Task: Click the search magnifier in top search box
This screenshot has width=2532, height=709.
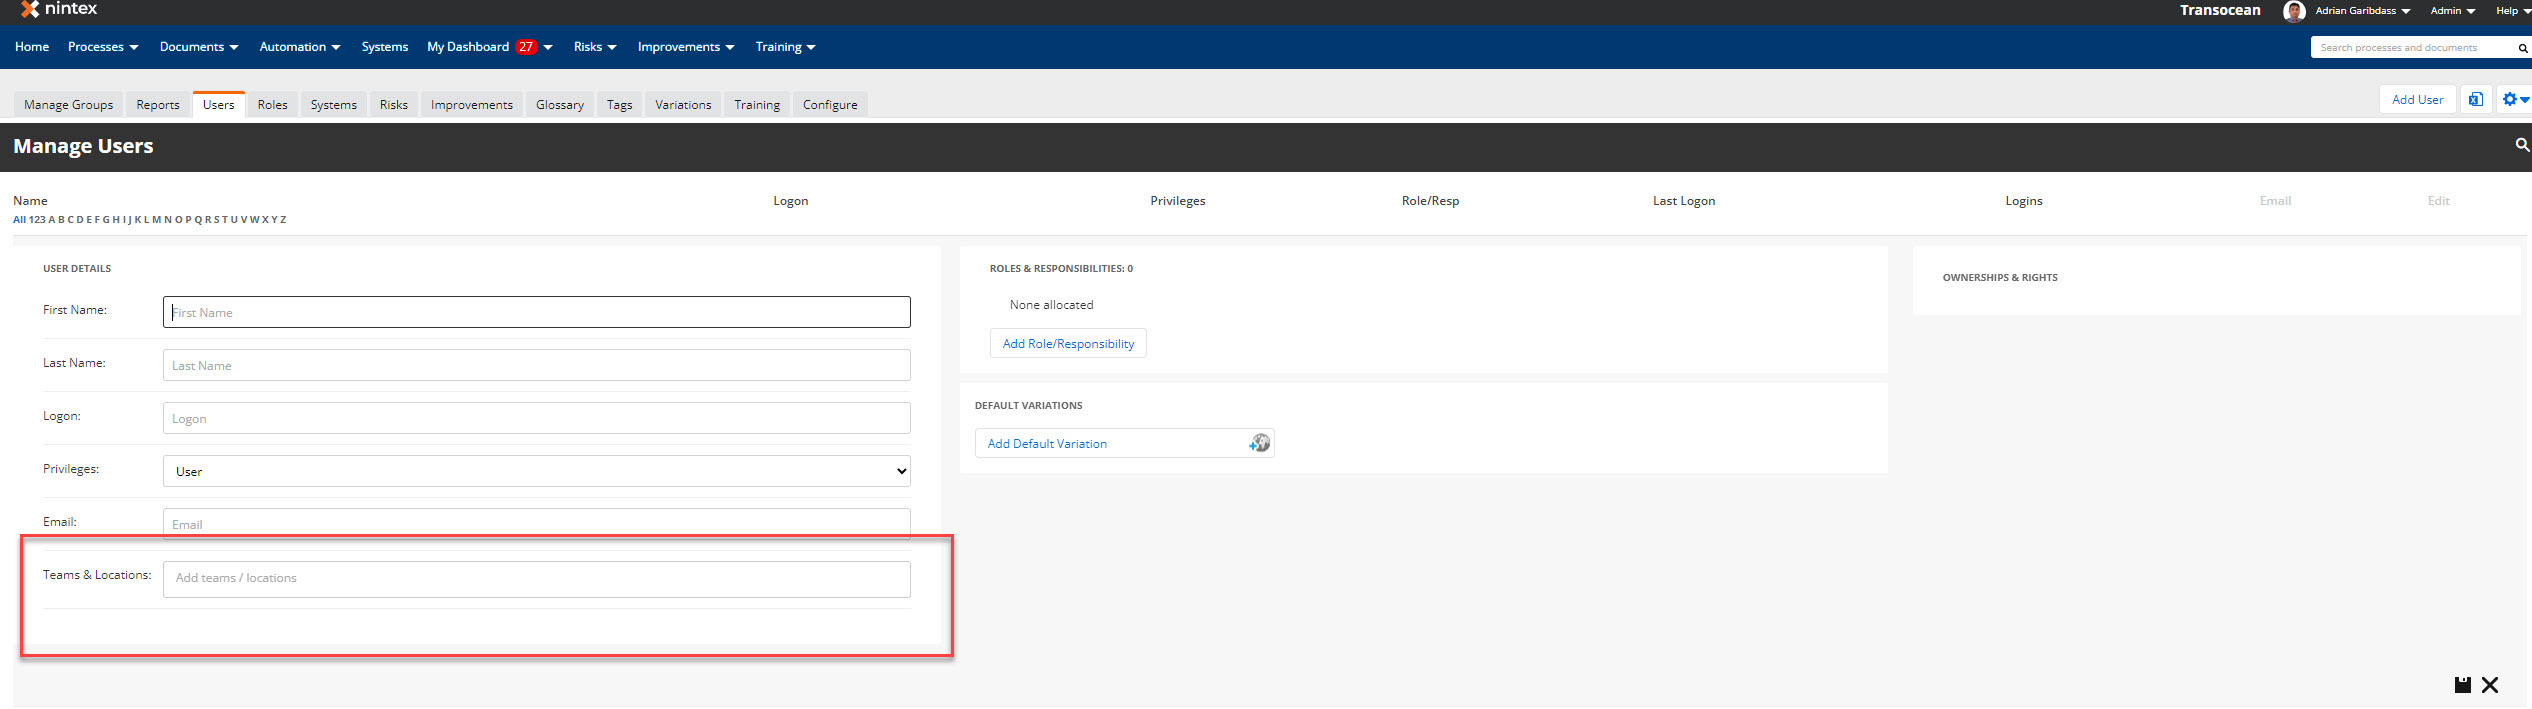Action: (x=2522, y=48)
